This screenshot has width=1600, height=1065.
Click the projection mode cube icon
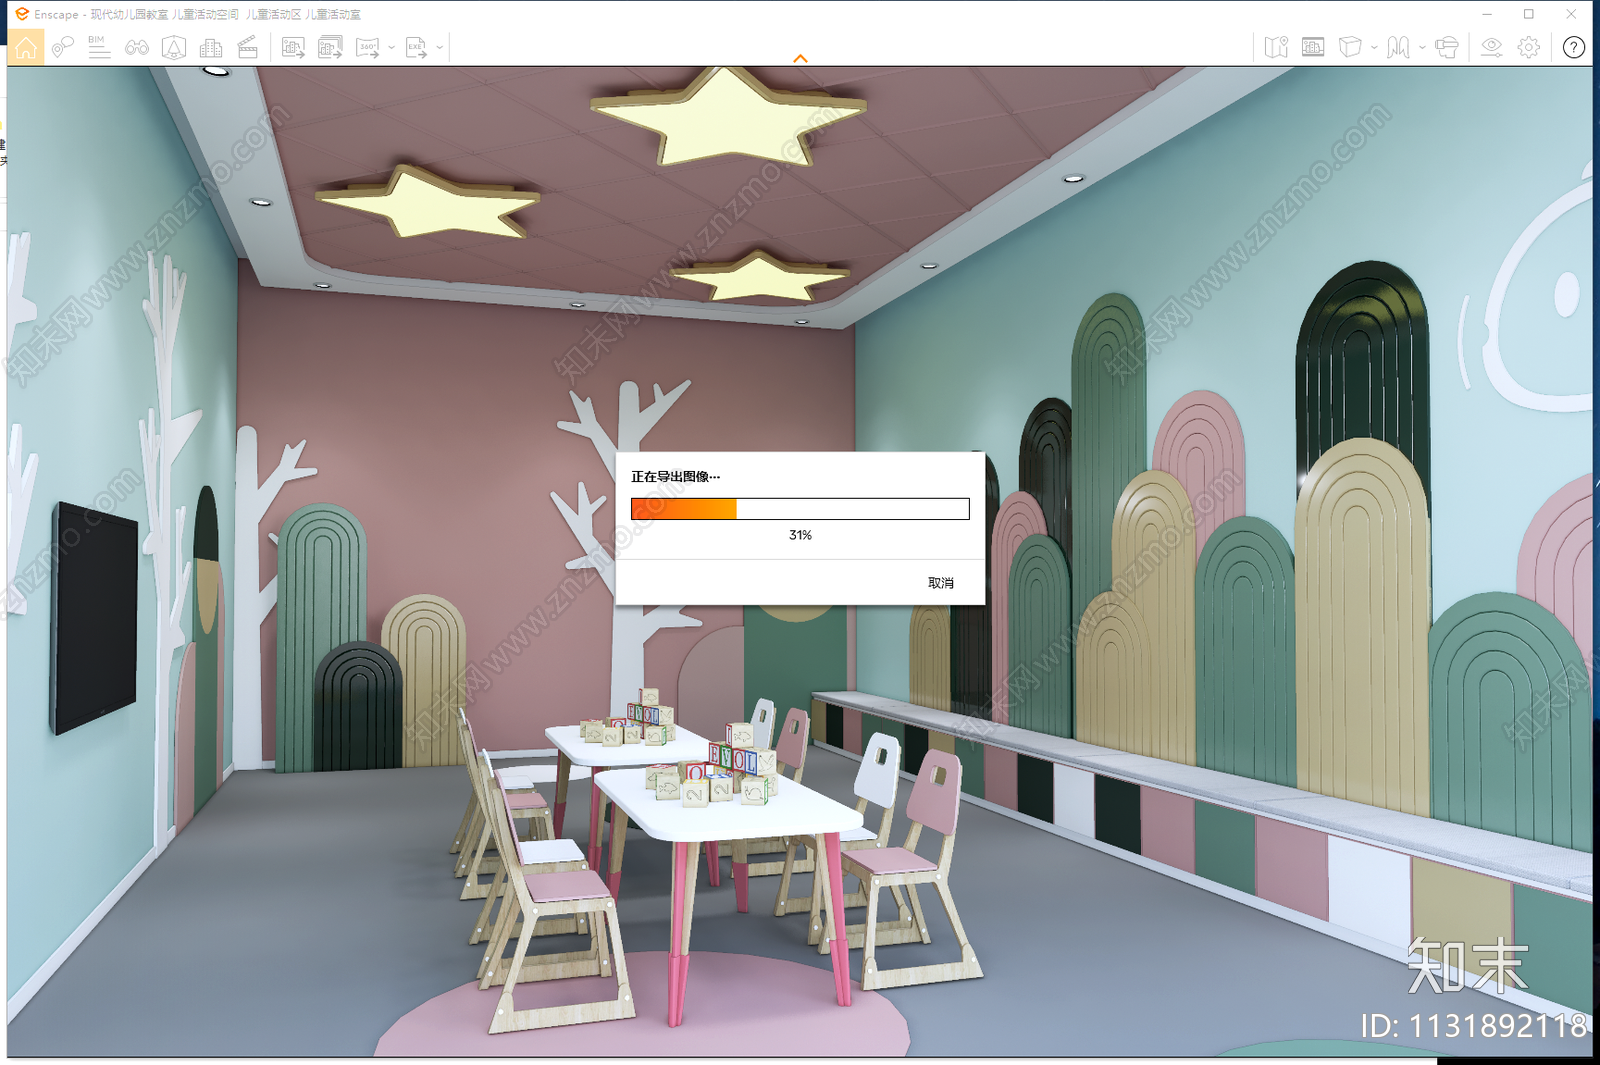[x=1350, y=47]
